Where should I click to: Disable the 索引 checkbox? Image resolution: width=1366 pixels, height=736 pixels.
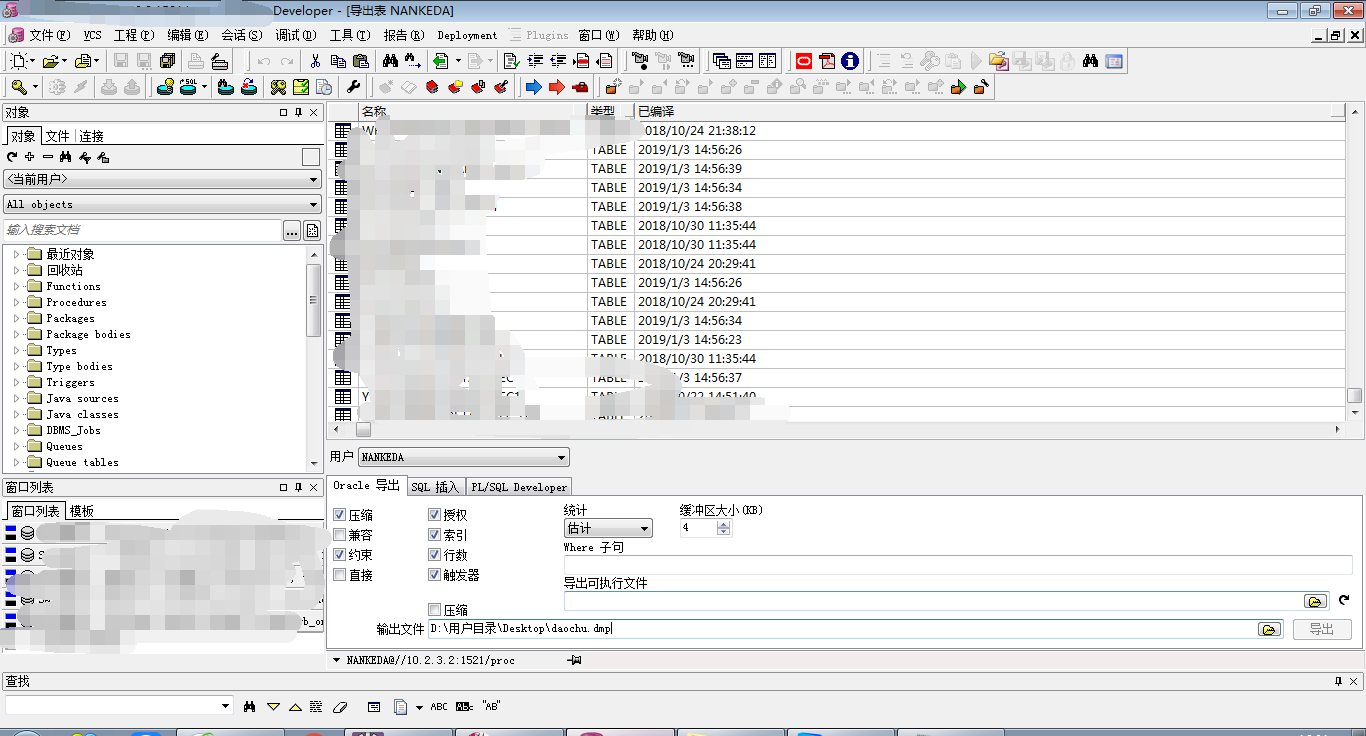435,534
